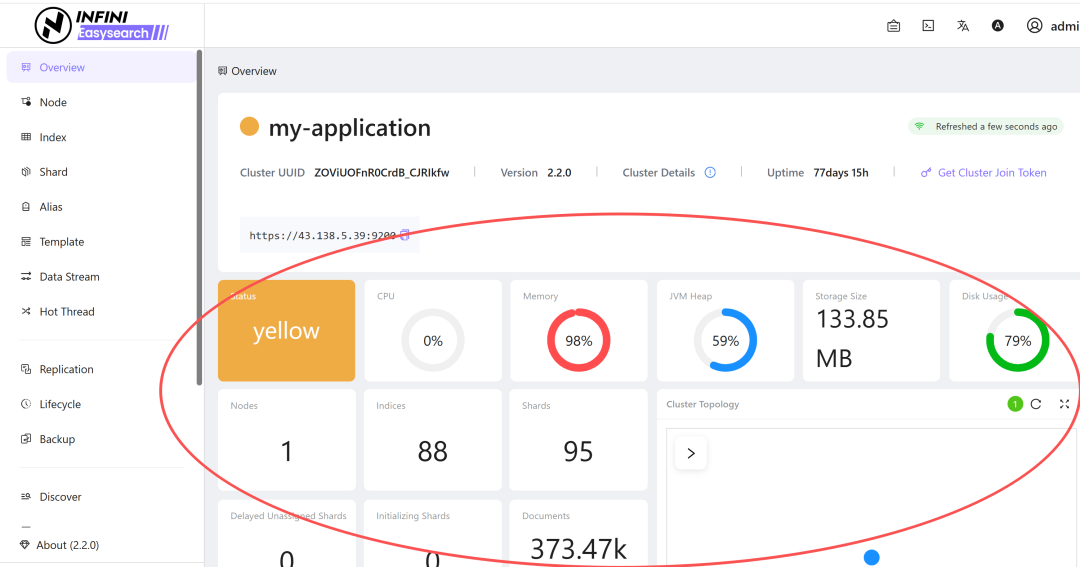Click the Index table icon
Screen dimensions: 1080x567
[x=26, y=137]
